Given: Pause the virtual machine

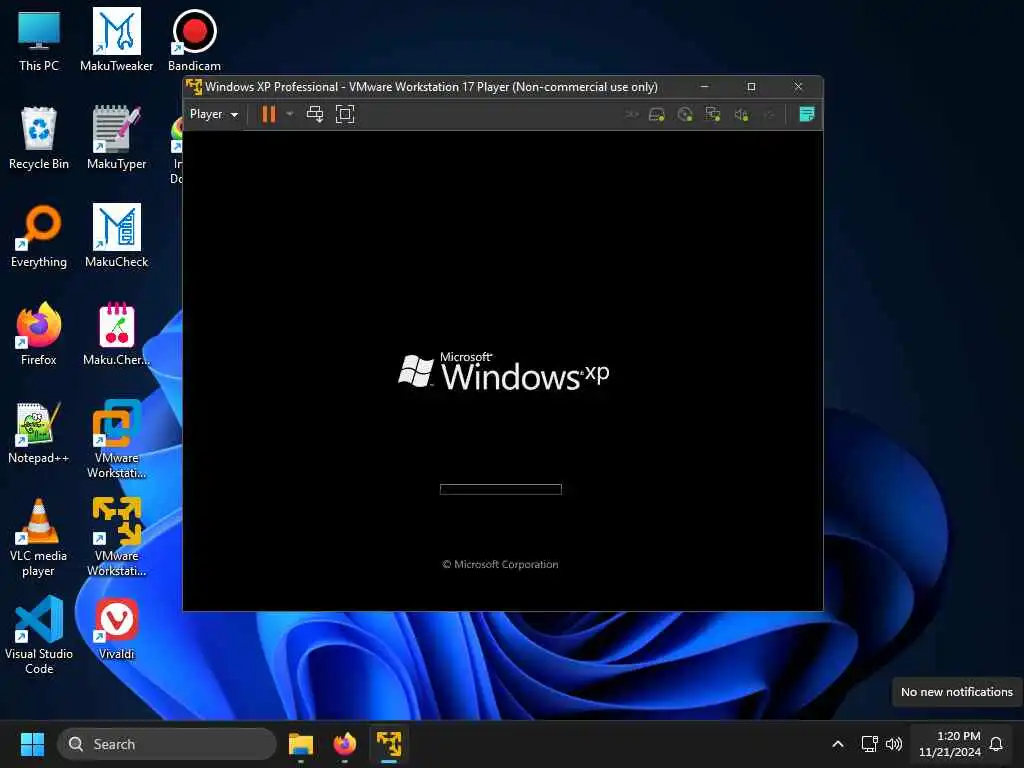Looking at the screenshot, I should pos(268,114).
